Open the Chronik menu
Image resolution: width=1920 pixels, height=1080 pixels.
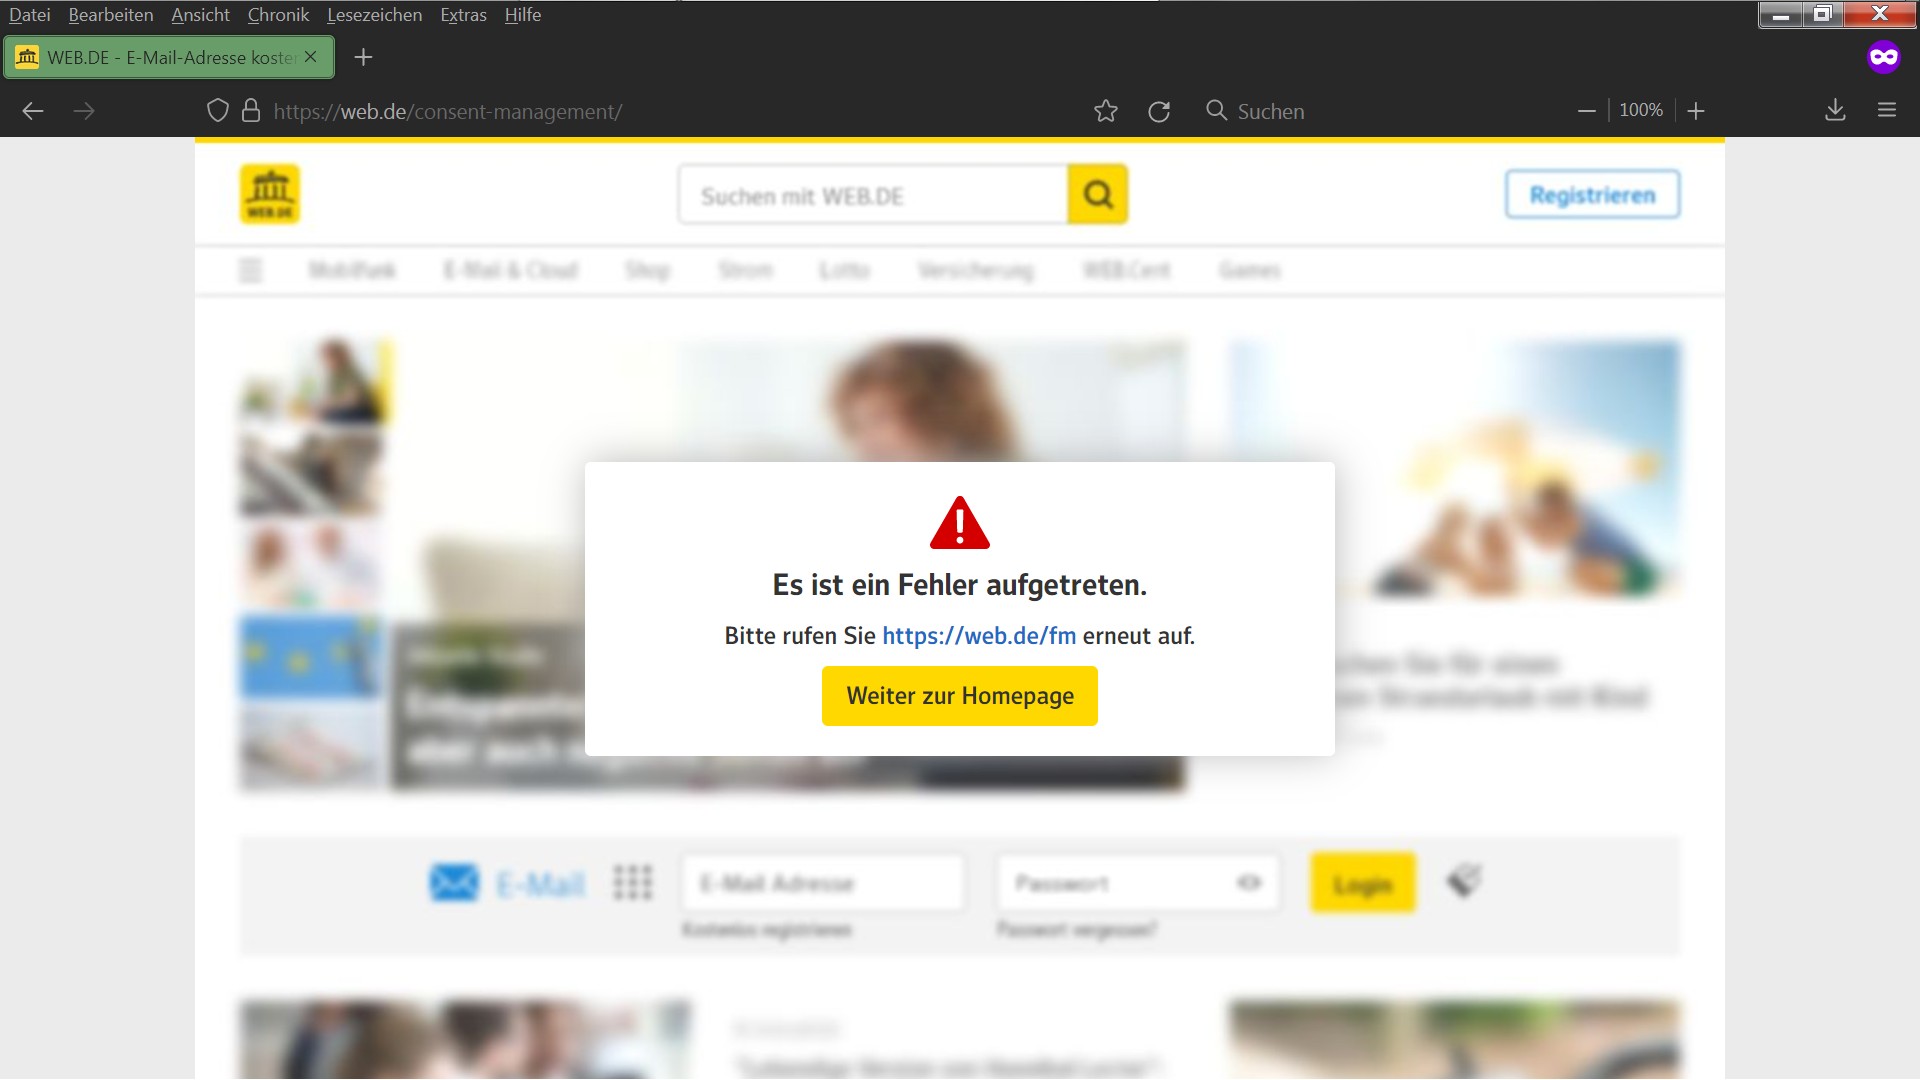click(278, 15)
